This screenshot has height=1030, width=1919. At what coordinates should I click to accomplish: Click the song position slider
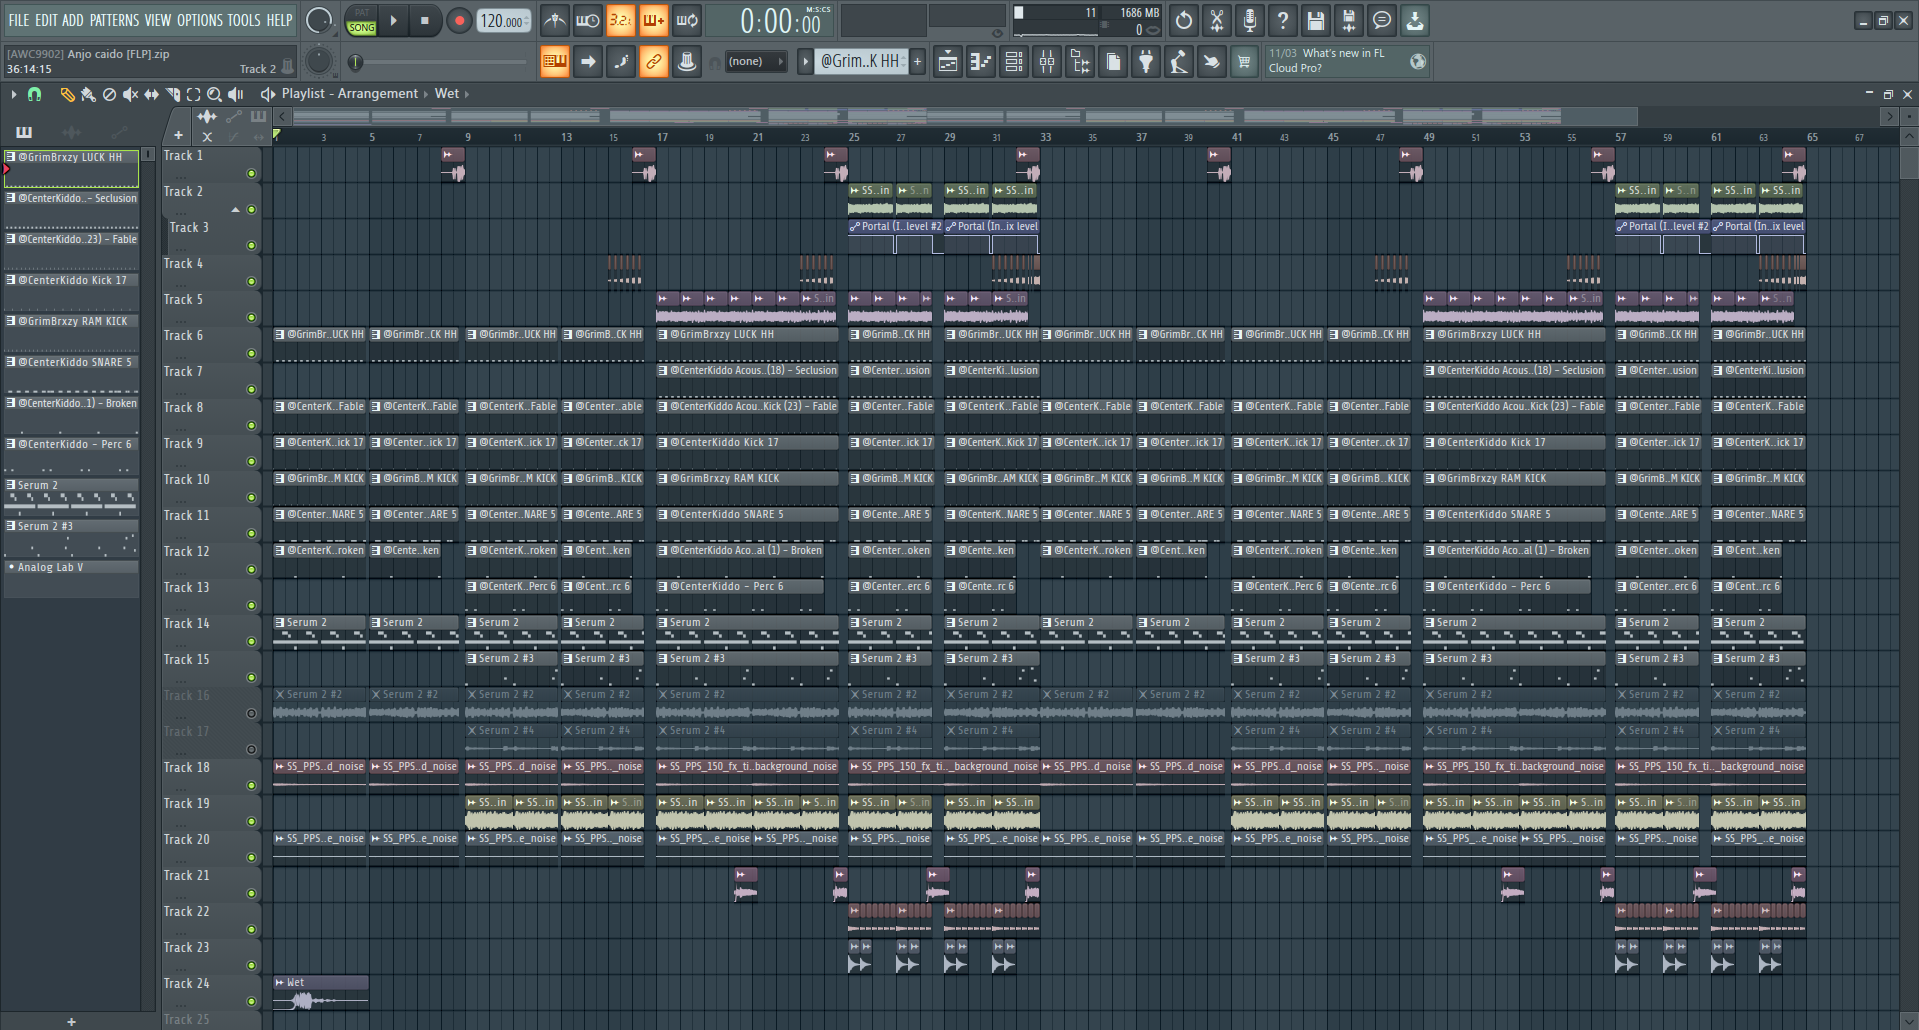[x=440, y=62]
